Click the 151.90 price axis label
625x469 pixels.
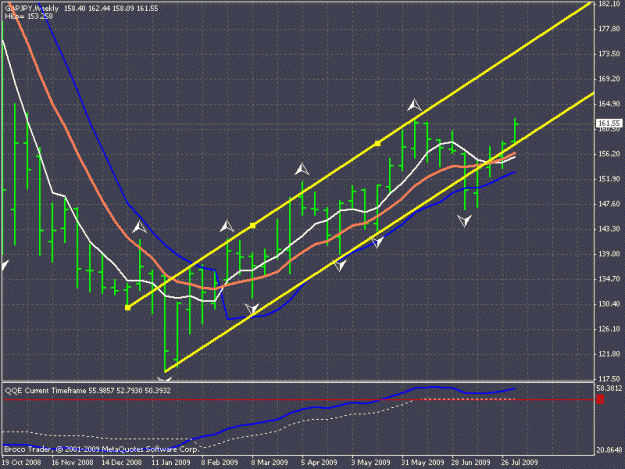click(609, 179)
